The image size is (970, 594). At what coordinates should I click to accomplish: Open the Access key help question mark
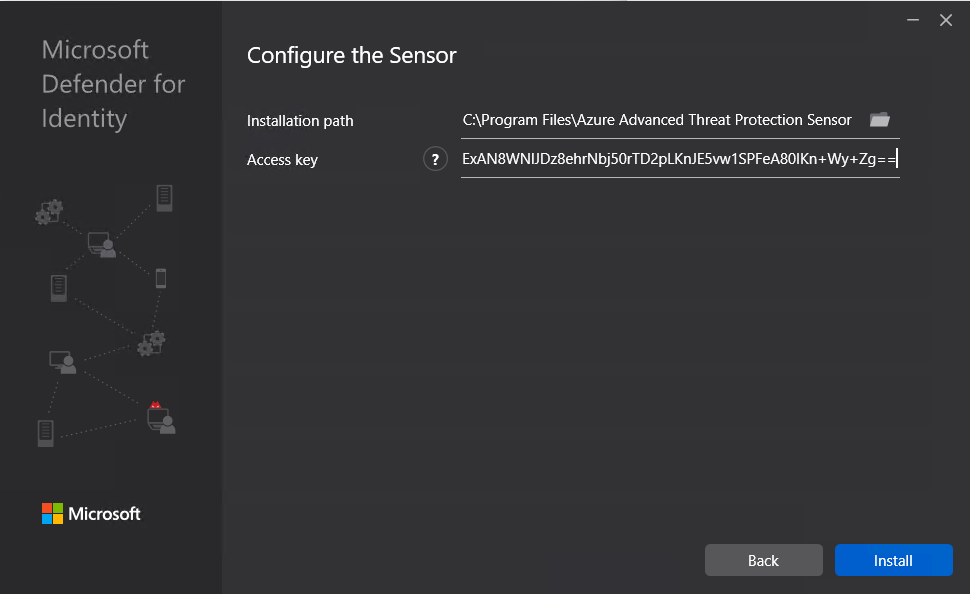coord(435,159)
